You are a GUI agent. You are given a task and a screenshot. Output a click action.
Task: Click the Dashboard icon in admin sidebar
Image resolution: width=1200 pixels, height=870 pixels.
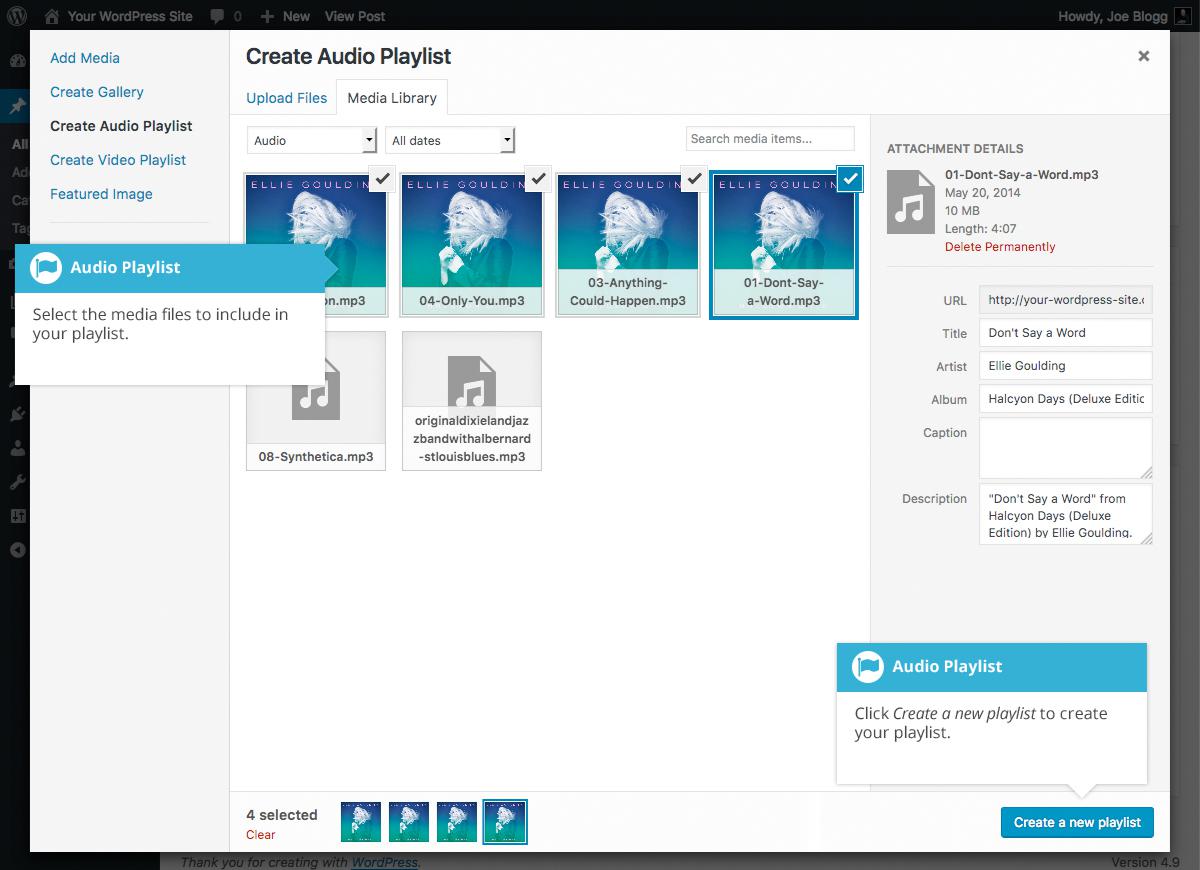coord(17,60)
